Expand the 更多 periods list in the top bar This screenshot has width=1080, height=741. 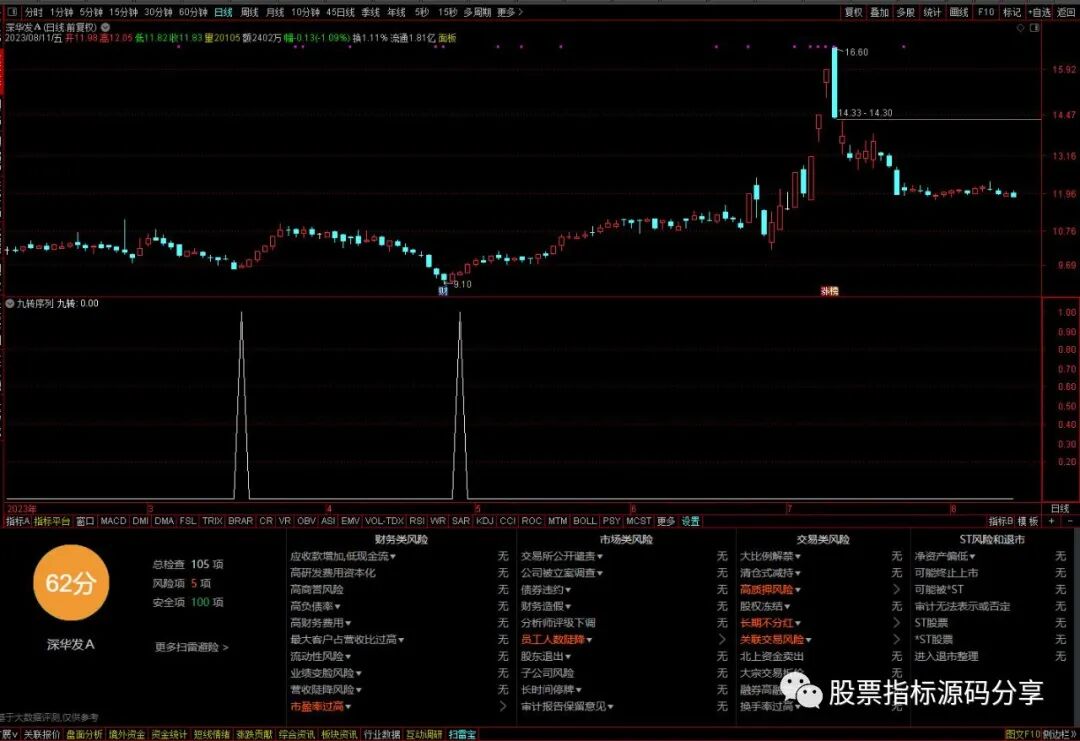pos(510,12)
